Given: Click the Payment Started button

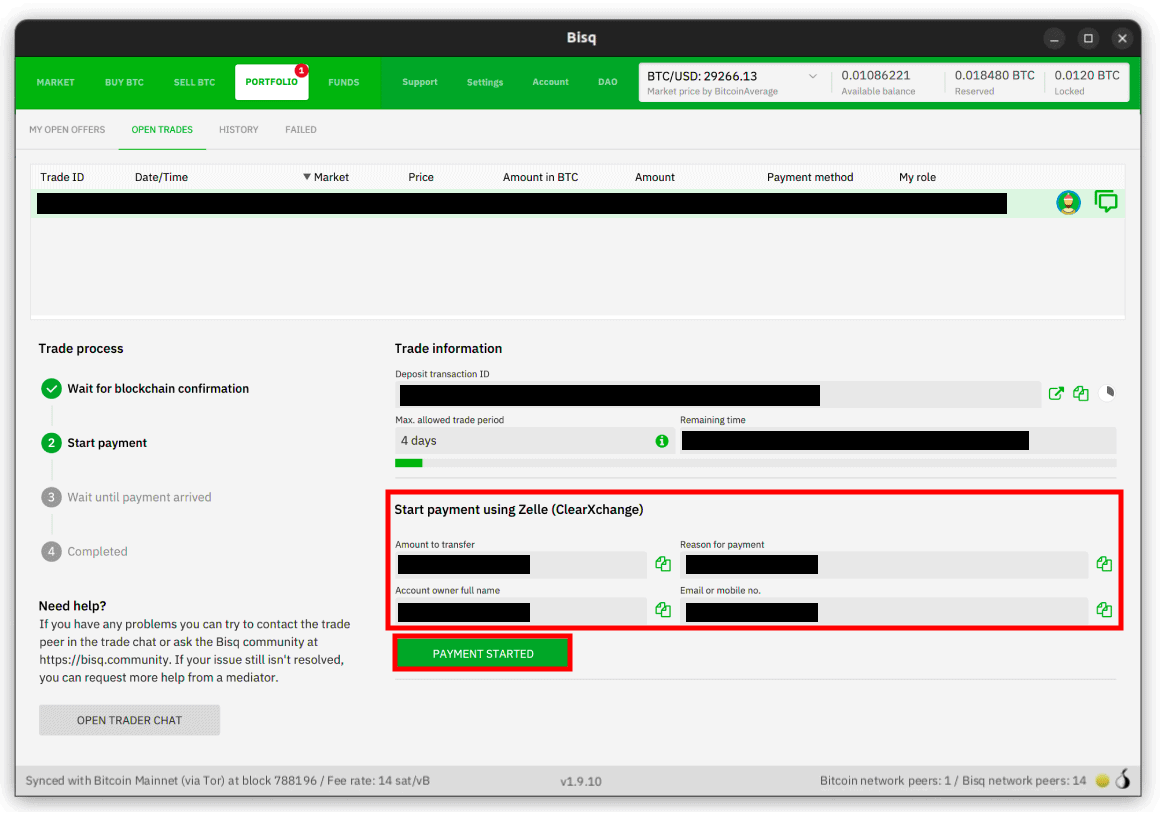Looking at the screenshot, I should click(x=482, y=653).
